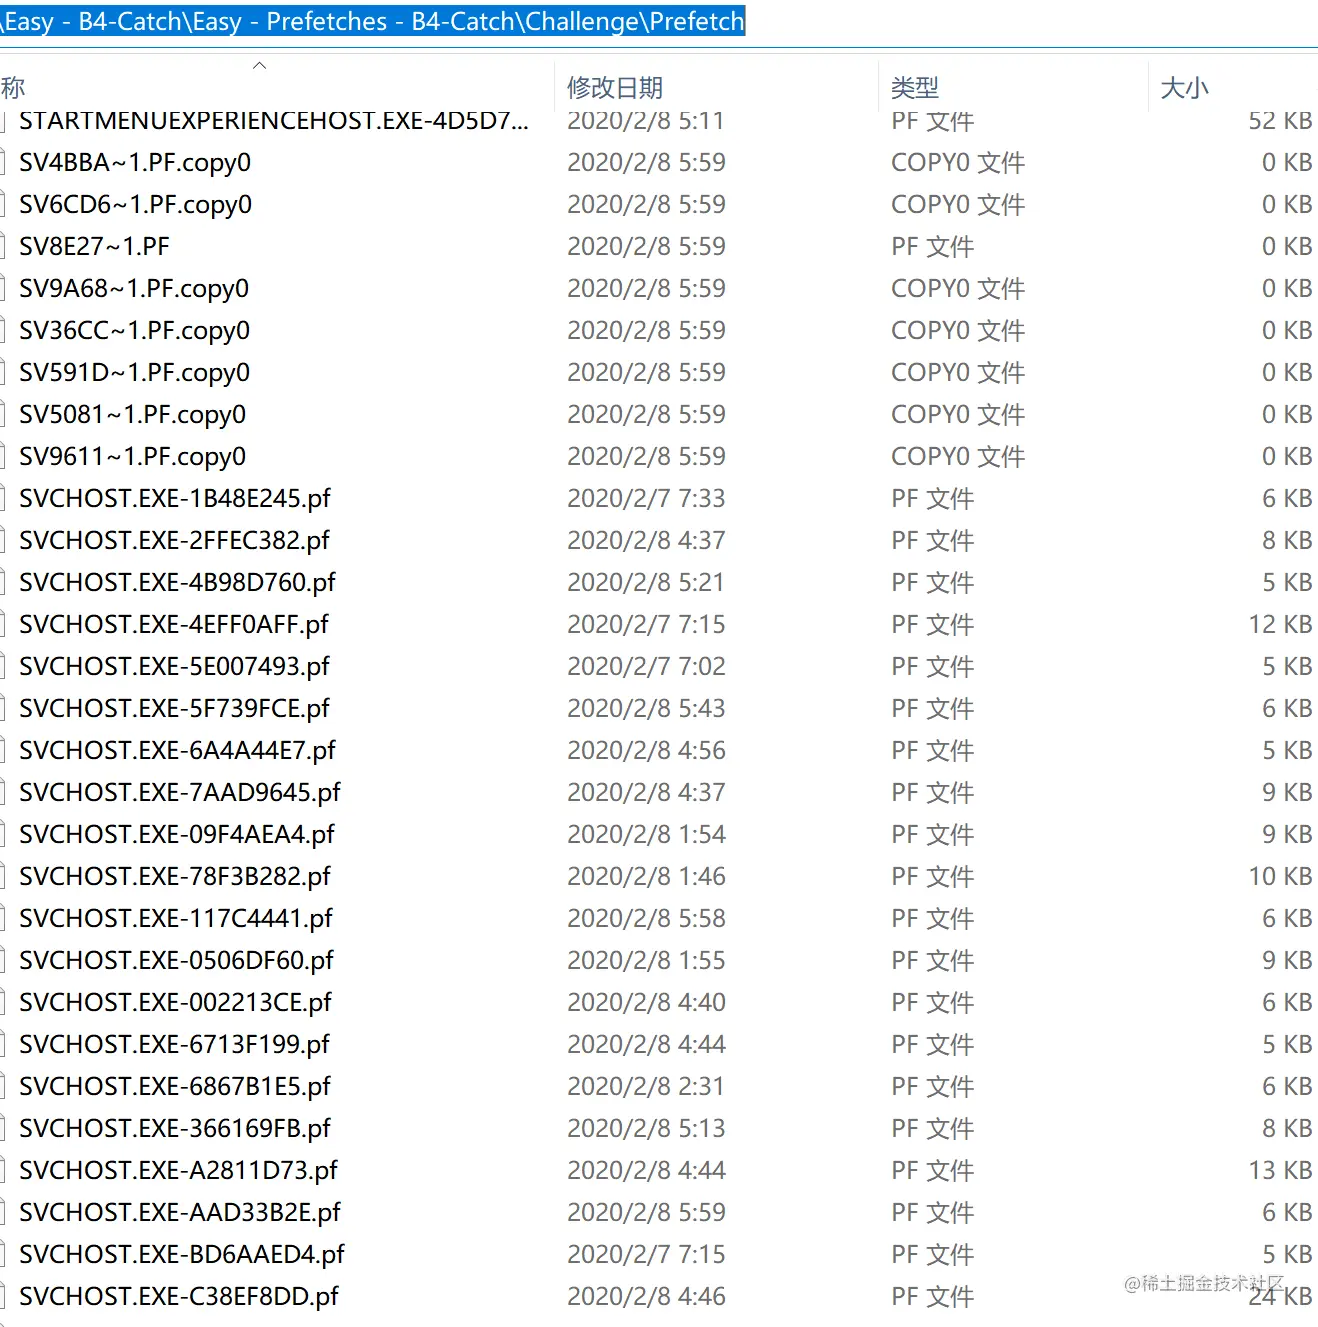The width and height of the screenshot is (1318, 1327).
Task: Select file SV36CC~1.PF.copy0
Action: click(x=134, y=331)
